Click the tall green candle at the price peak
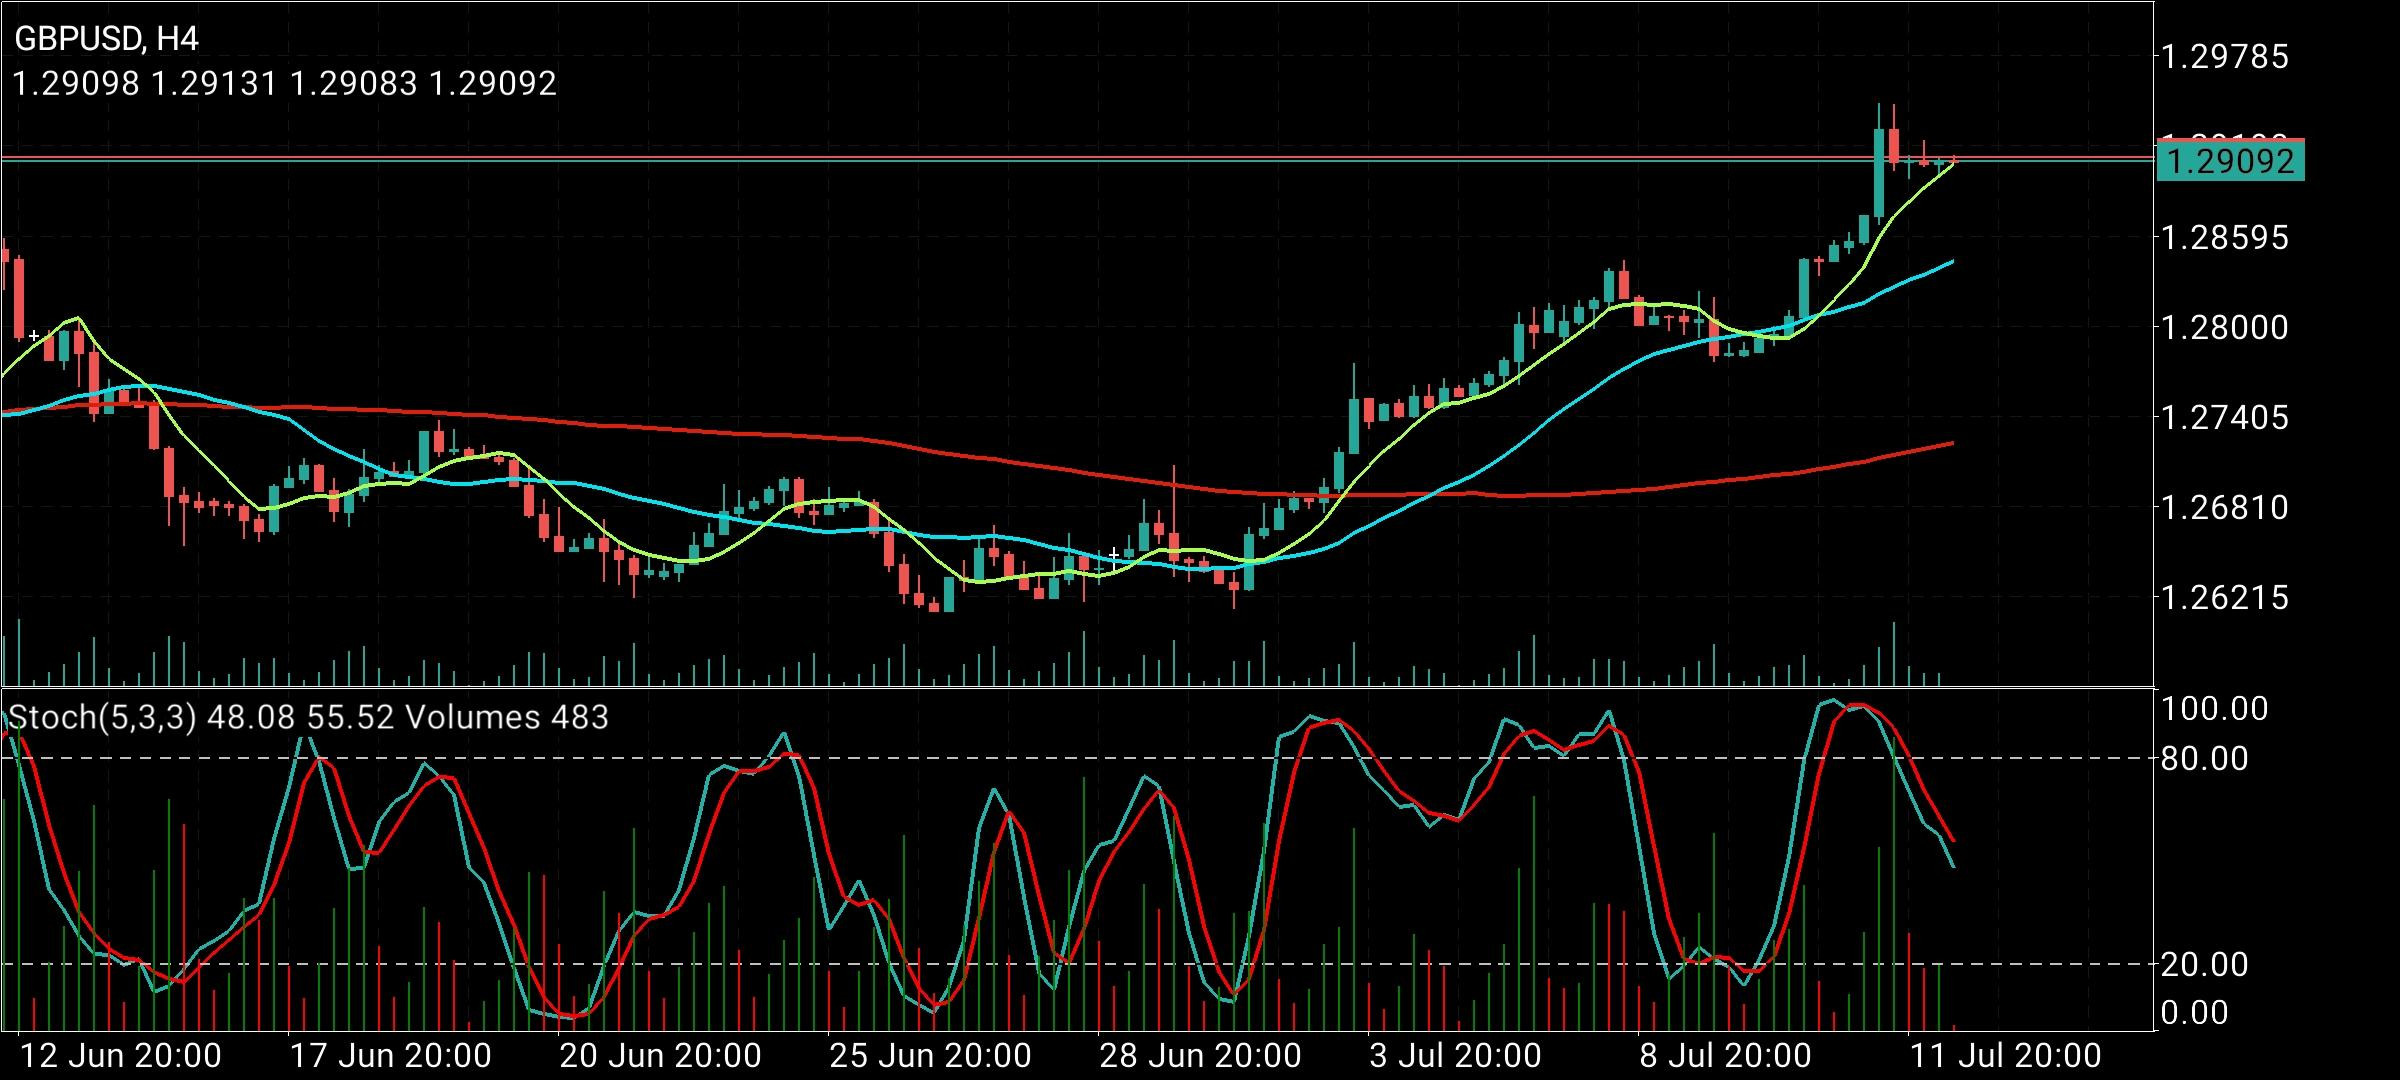Viewport: 2400px width, 1080px height. pos(1879,172)
